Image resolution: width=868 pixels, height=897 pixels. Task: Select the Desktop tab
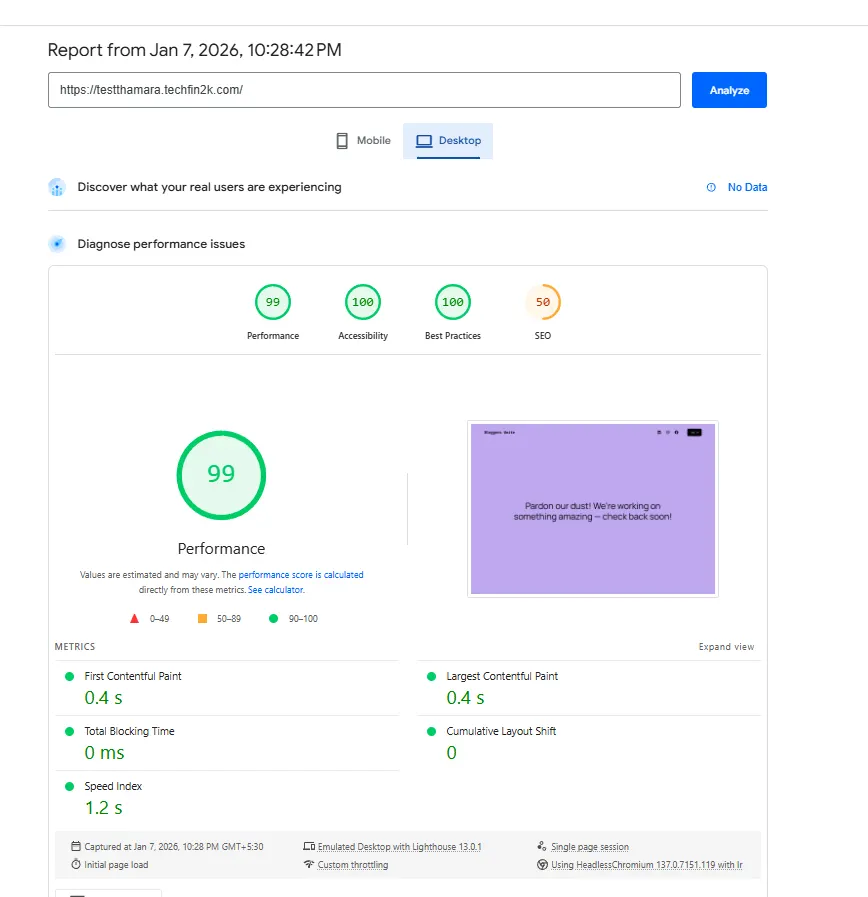[x=448, y=141]
